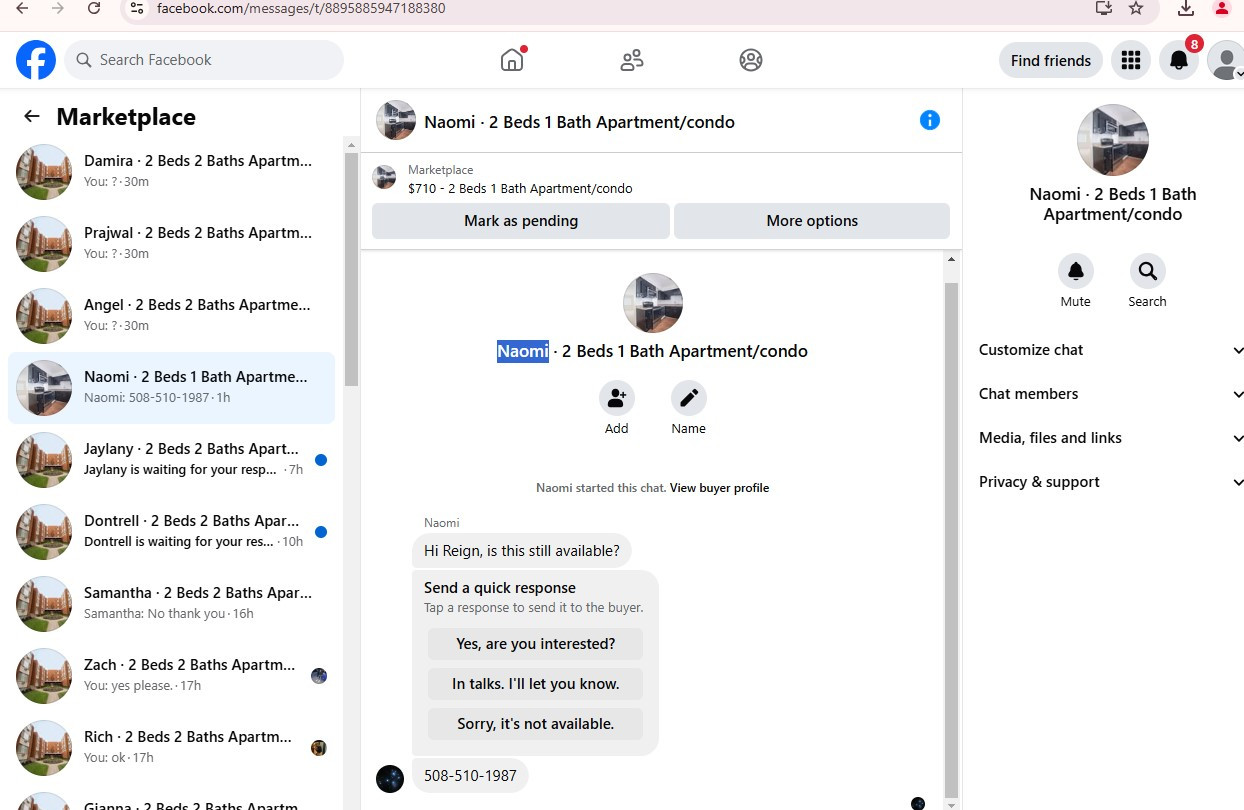Open the apps menu grid icon

pyautogui.click(x=1131, y=60)
